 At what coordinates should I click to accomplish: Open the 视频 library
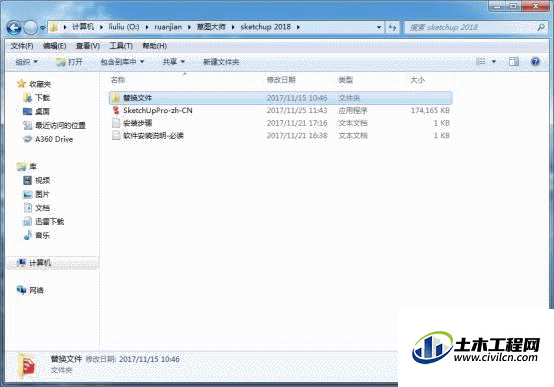tap(42, 181)
